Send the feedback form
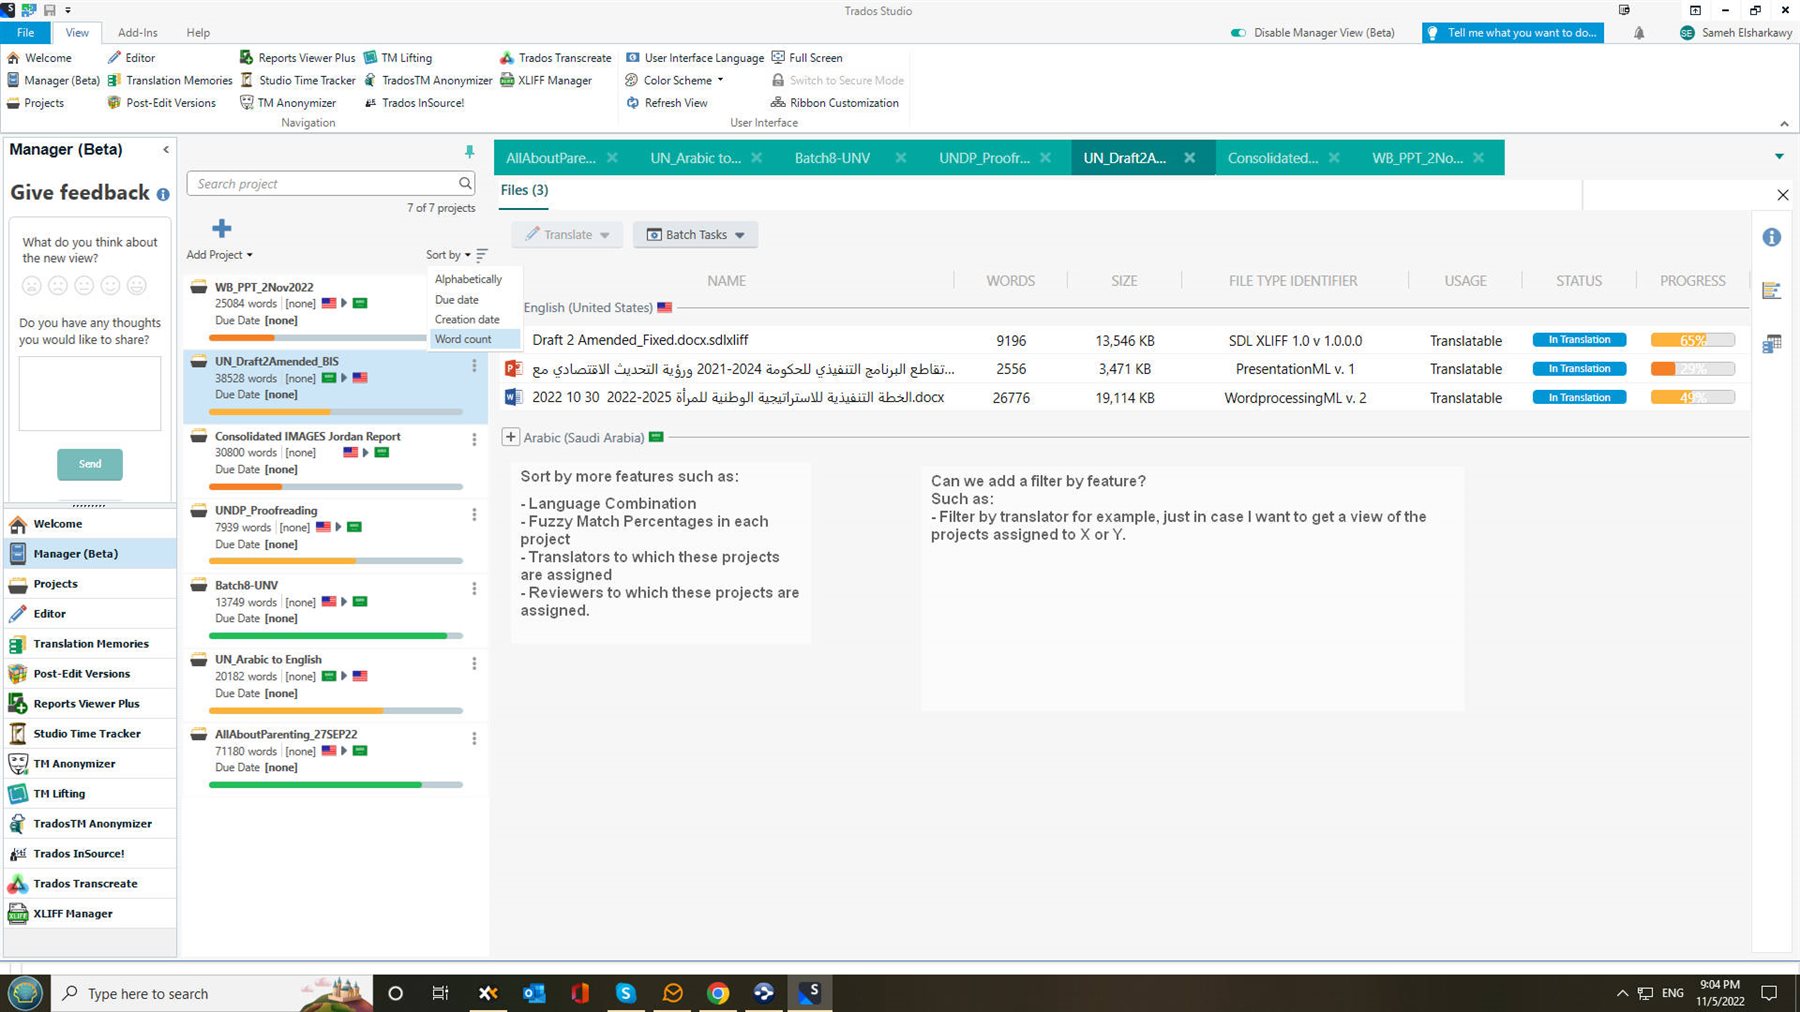 click(90, 464)
